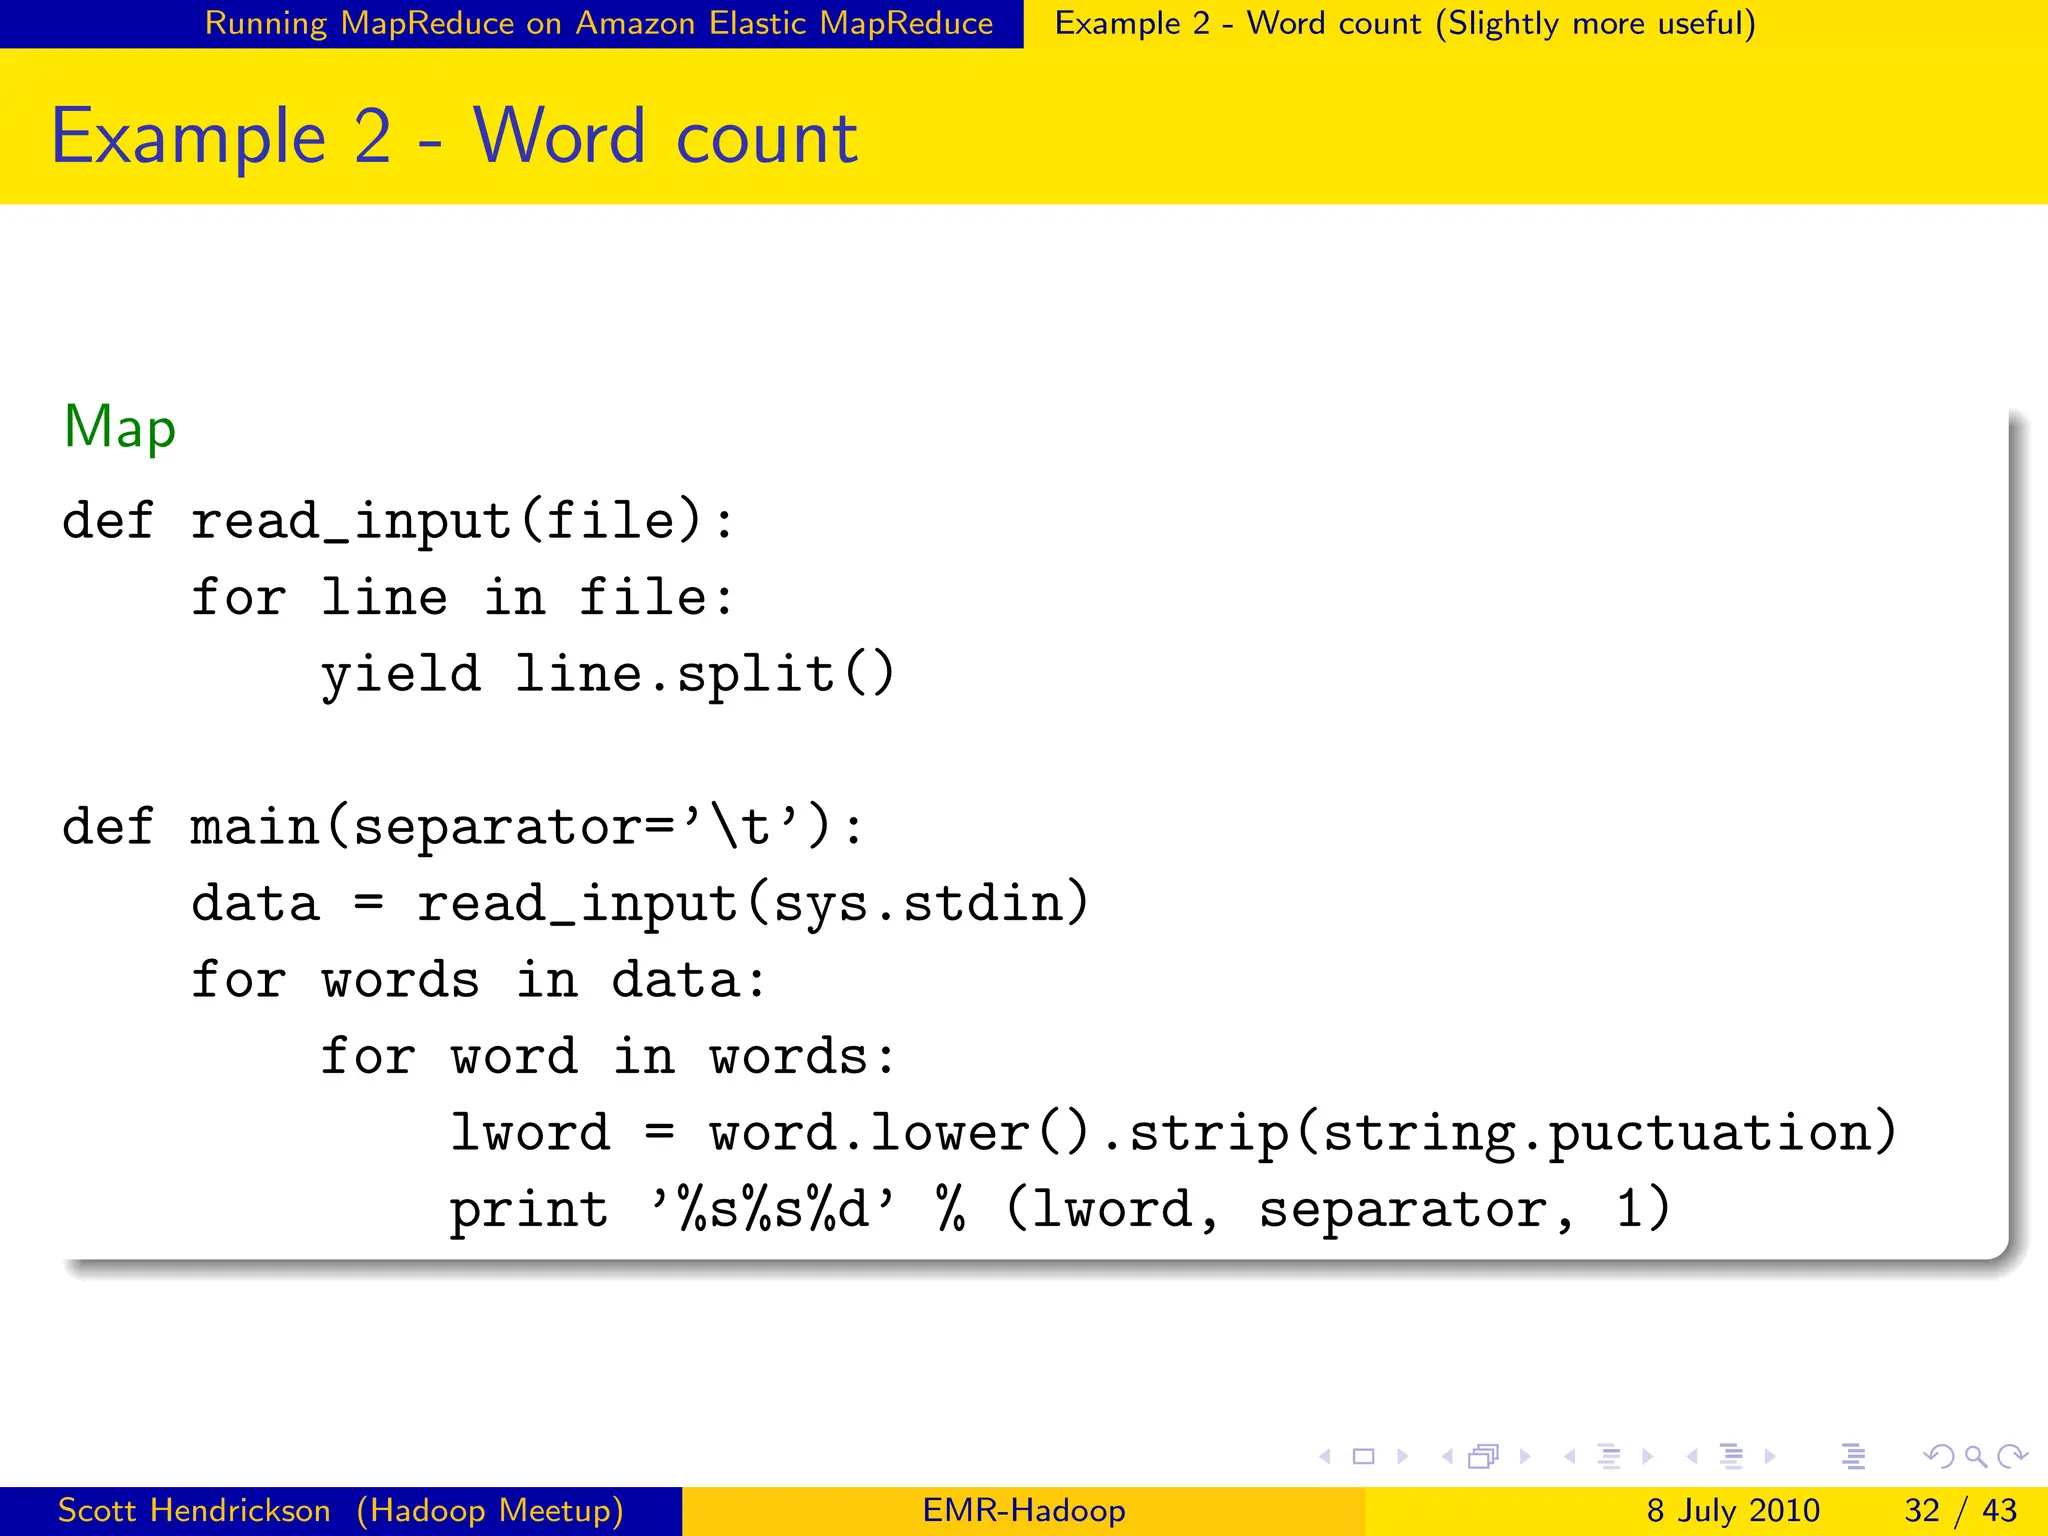The image size is (2048, 1536).
Task: Click the line for words in data:
Action: [479, 980]
